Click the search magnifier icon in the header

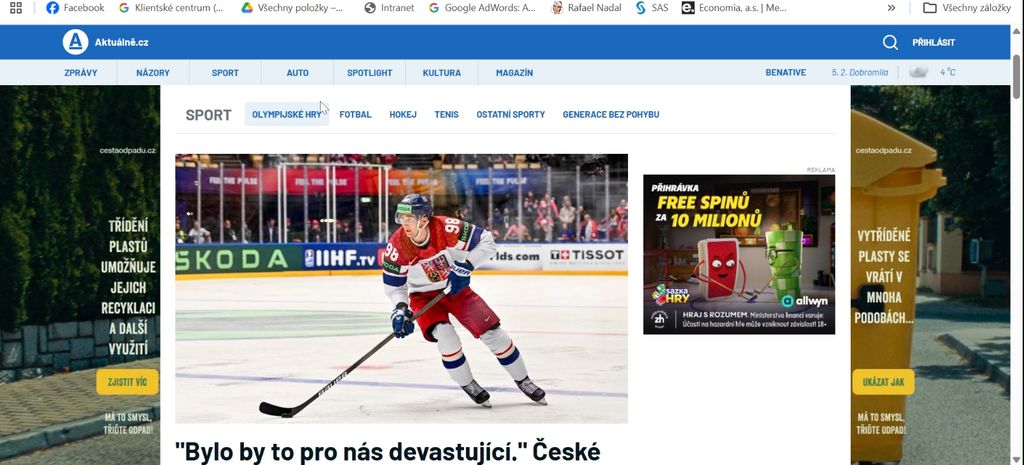tap(890, 42)
